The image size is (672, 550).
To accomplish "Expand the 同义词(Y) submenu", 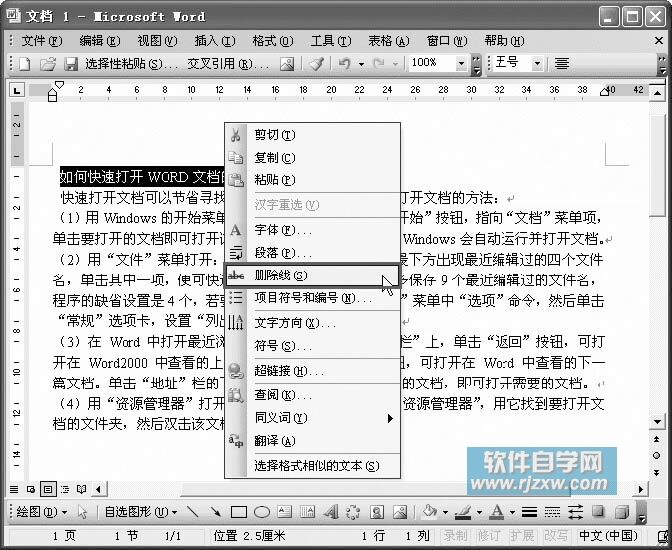I will (x=313, y=418).
